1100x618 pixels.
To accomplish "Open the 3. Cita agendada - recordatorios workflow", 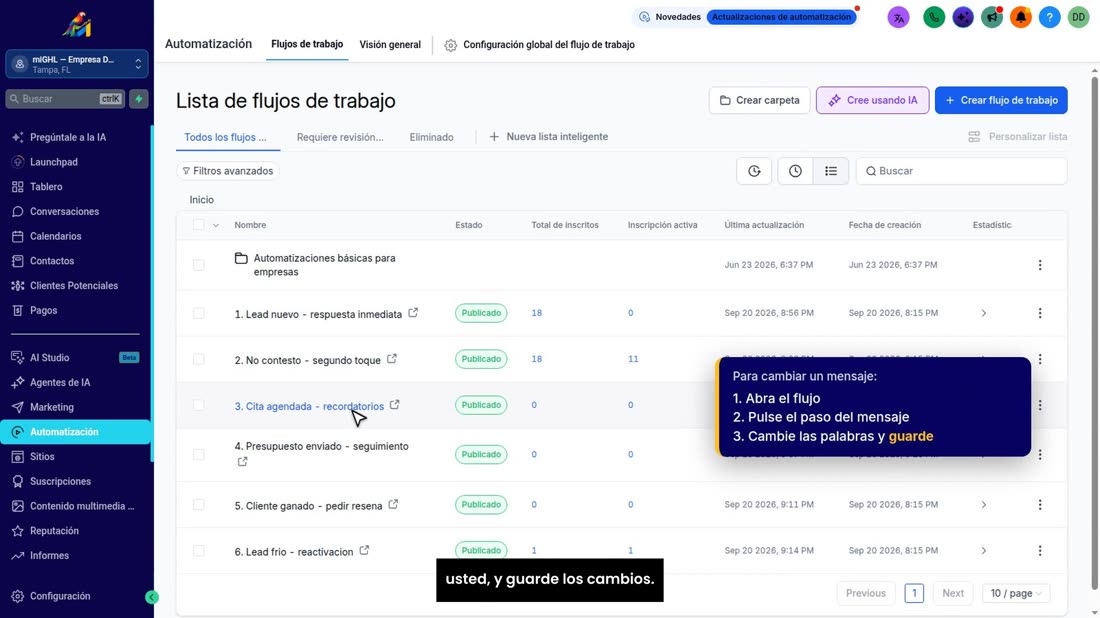I will click(x=309, y=406).
